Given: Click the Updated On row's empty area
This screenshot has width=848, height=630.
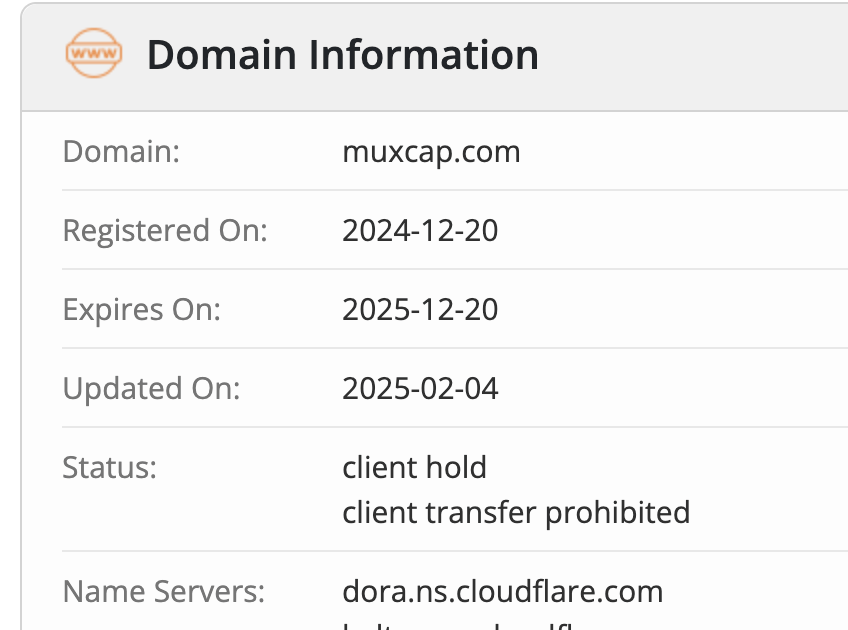Looking at the screenshot, I should point(673,389).
